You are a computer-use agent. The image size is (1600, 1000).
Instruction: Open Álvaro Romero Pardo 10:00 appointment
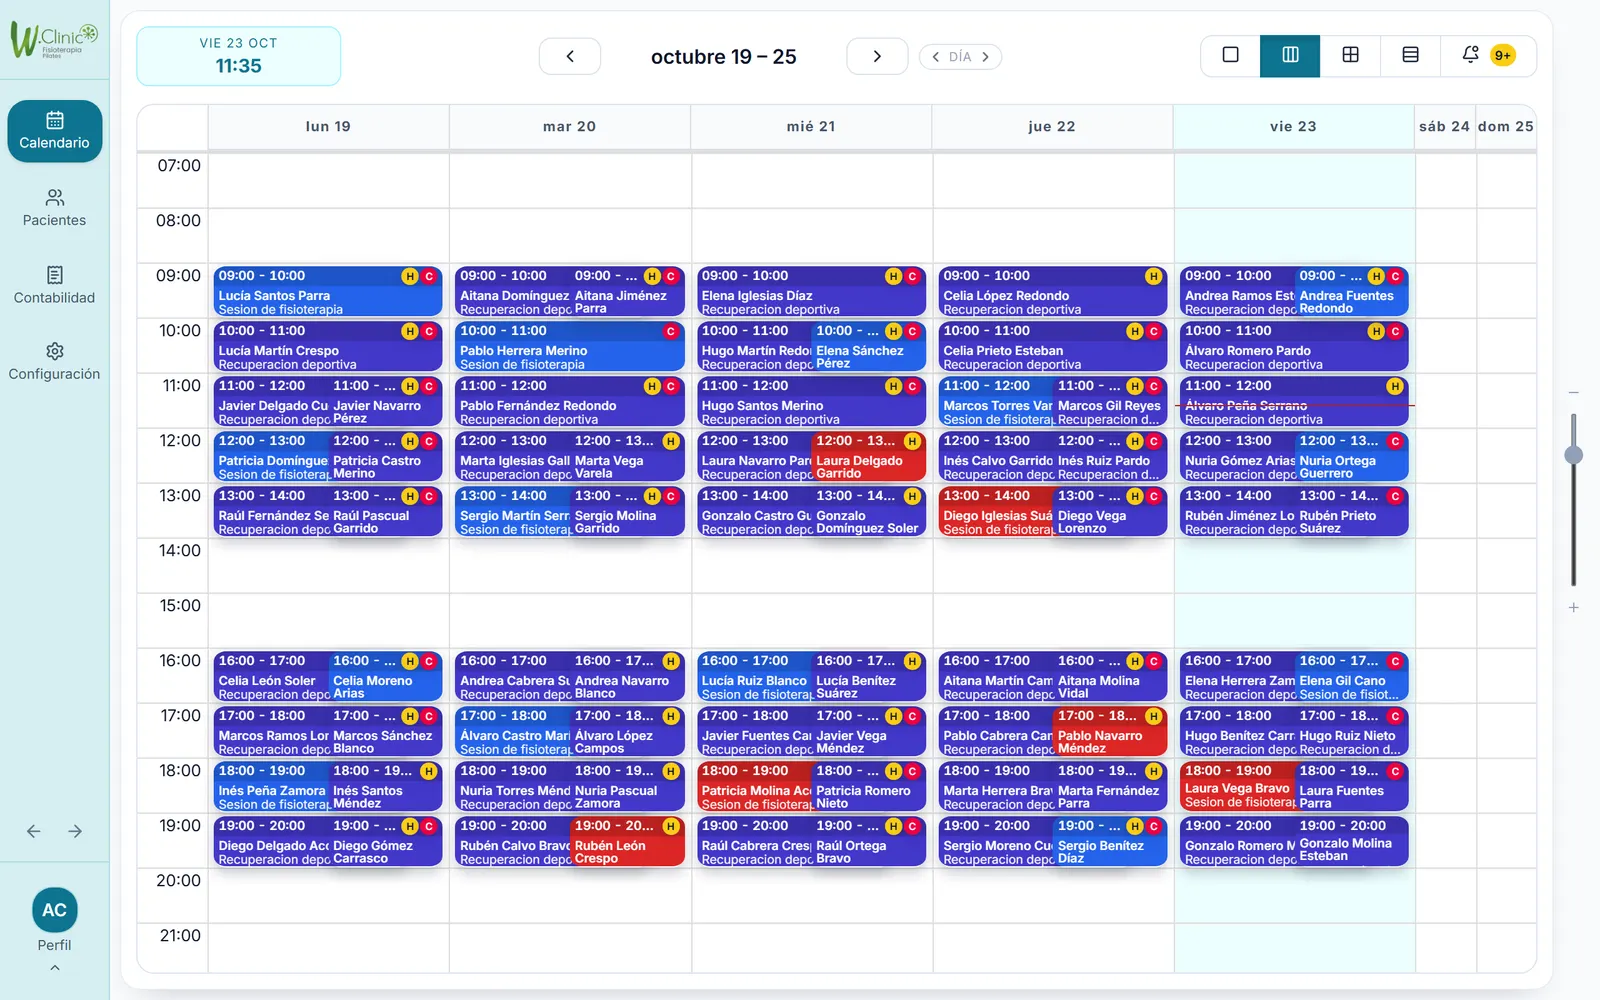1294,346
